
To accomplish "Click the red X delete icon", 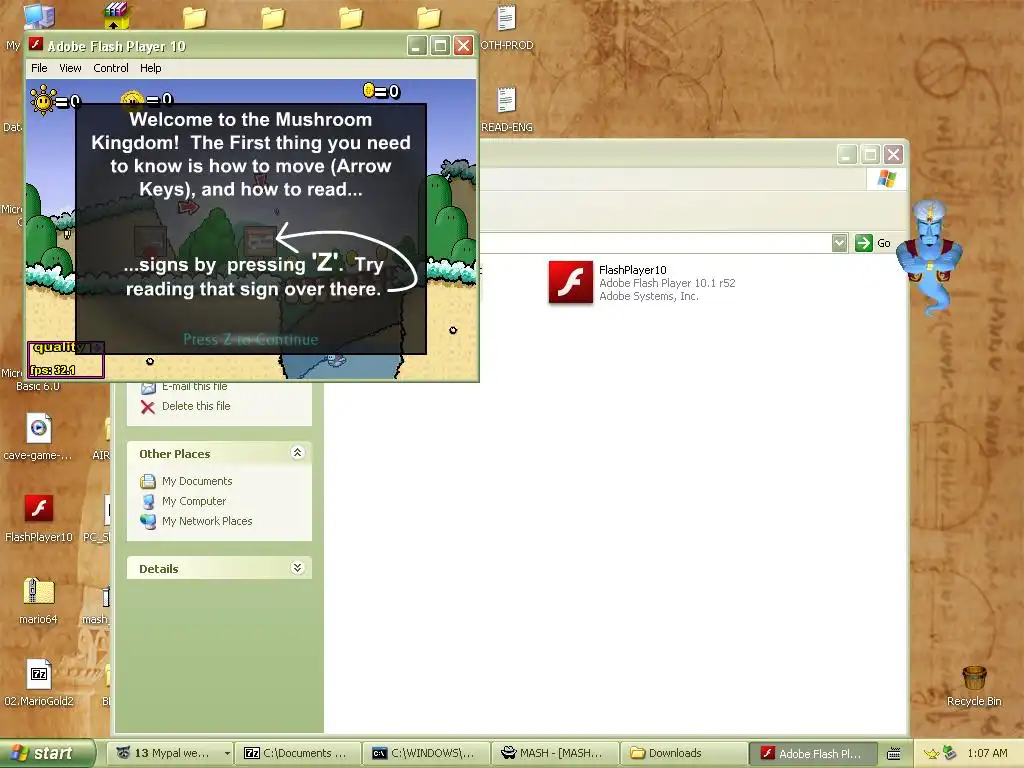I will coord(148,407).
